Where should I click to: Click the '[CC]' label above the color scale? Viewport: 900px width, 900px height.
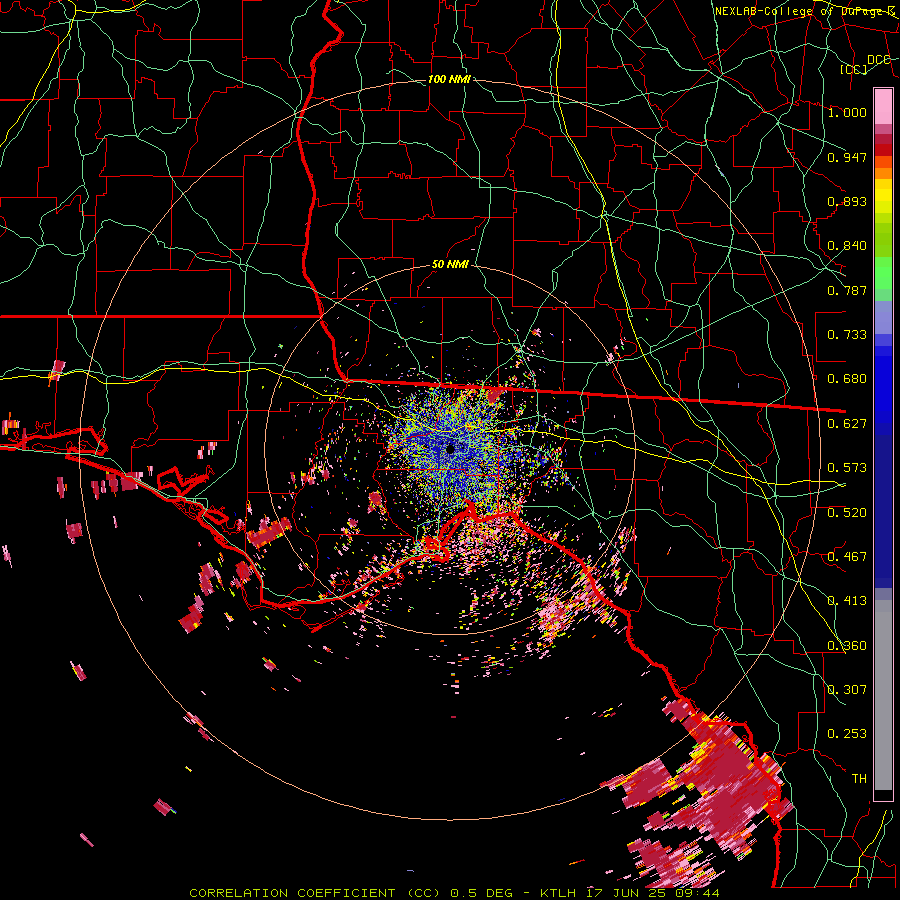point(853,69)
